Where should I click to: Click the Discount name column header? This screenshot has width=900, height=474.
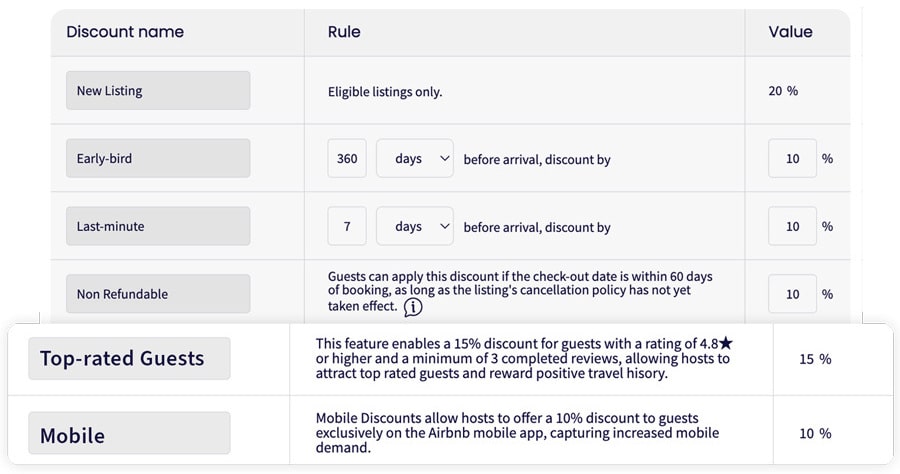pos(125,32)
